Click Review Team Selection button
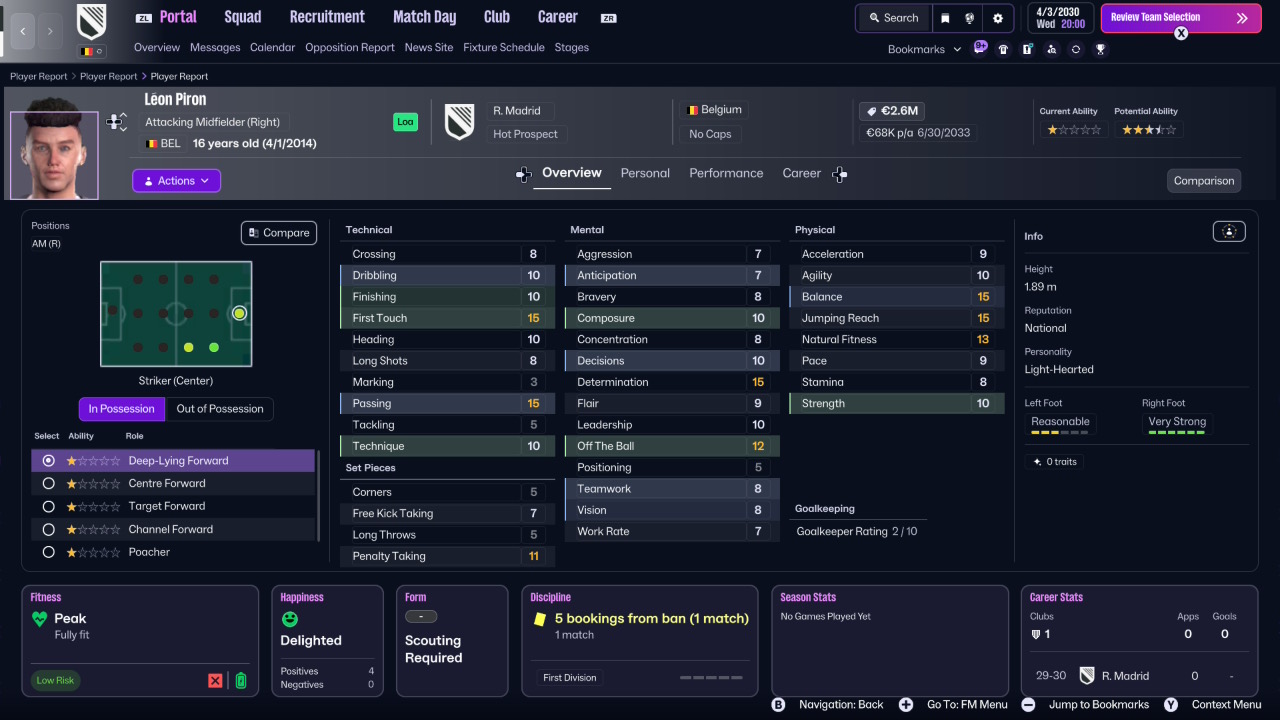The image size is (1280, 720). pos(1181,18)
